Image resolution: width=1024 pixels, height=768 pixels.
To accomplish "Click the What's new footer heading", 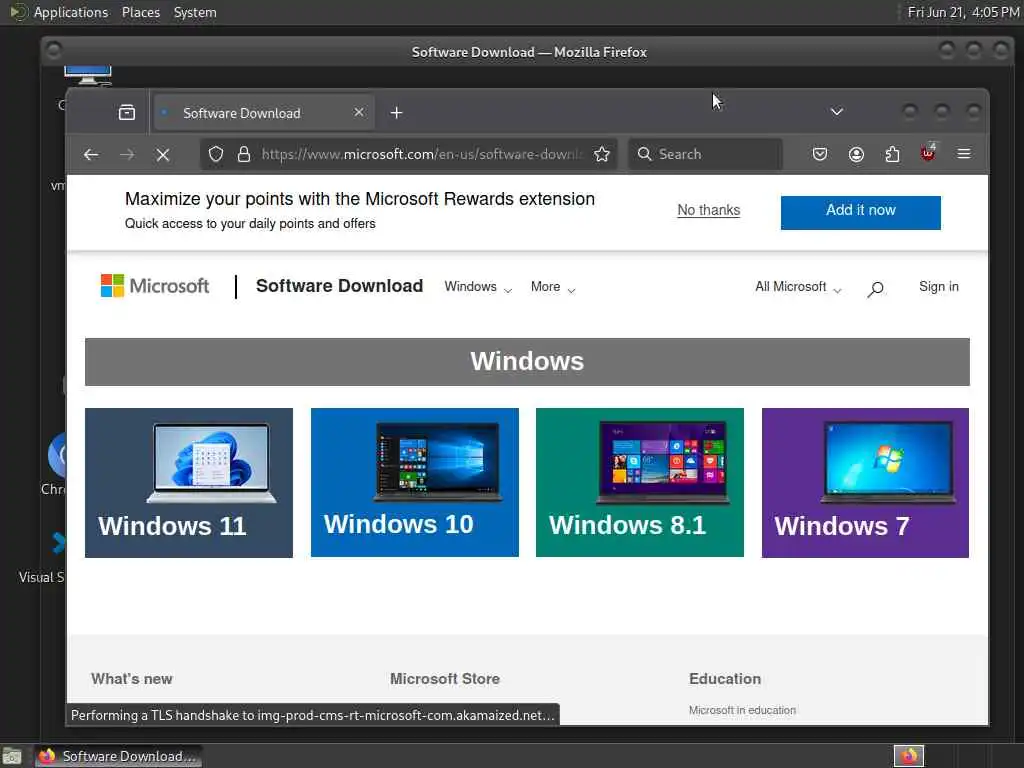I will [132, 679].
